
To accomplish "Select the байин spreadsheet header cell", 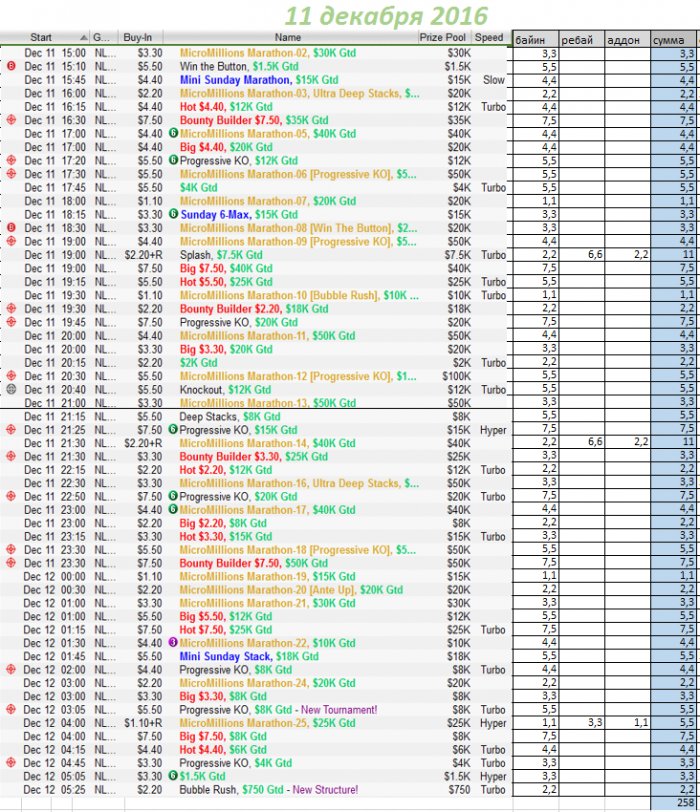I will pos(535,40).
